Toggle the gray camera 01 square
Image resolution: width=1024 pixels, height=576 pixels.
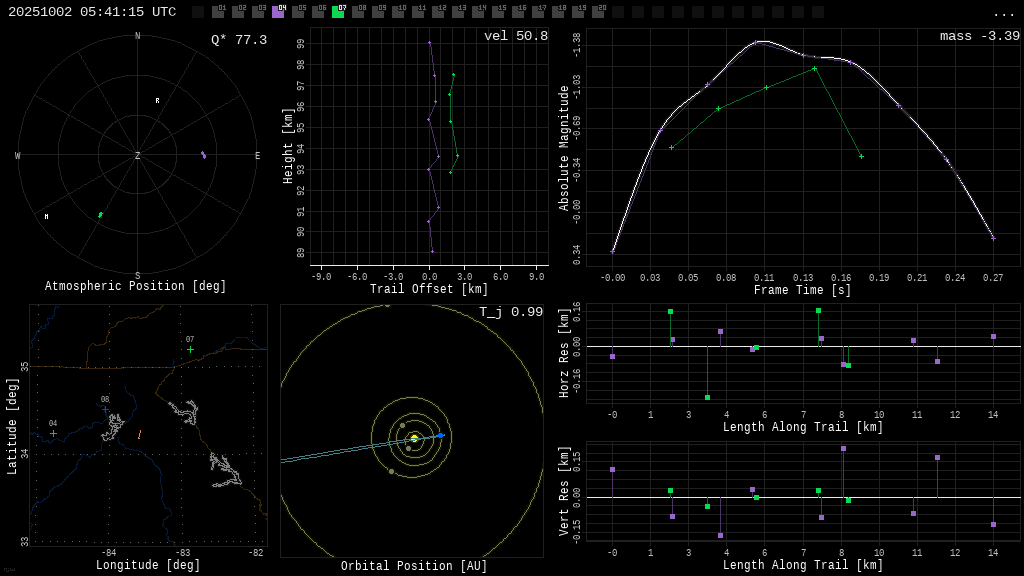(x=218, y=12)
